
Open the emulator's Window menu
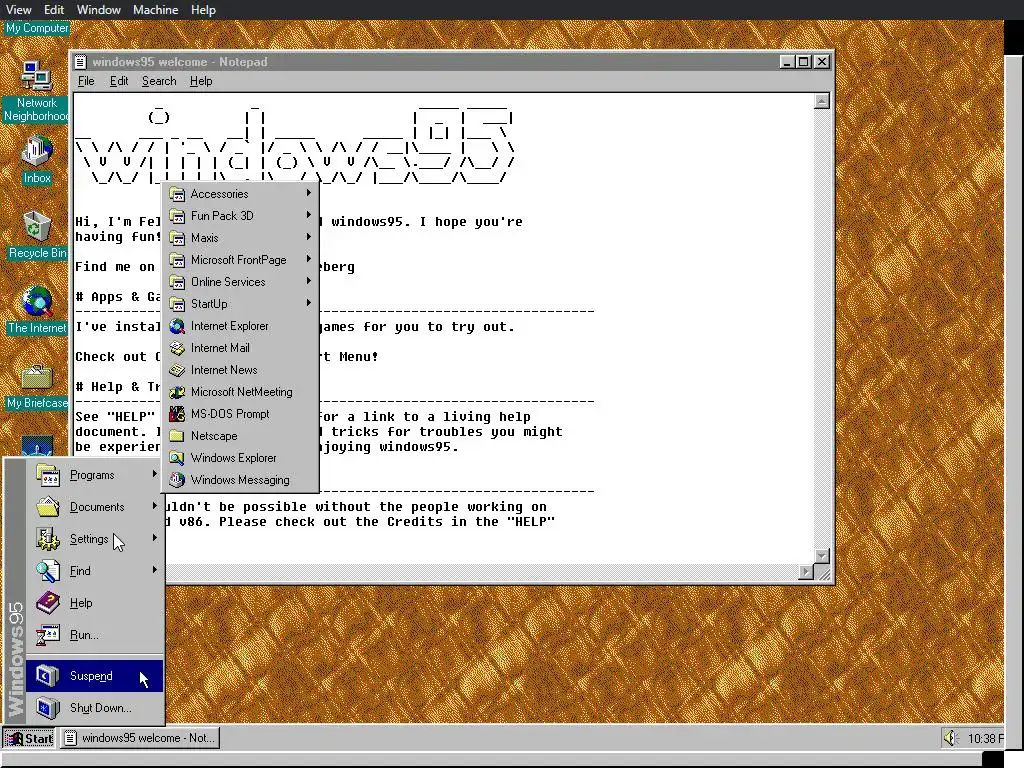99,10
